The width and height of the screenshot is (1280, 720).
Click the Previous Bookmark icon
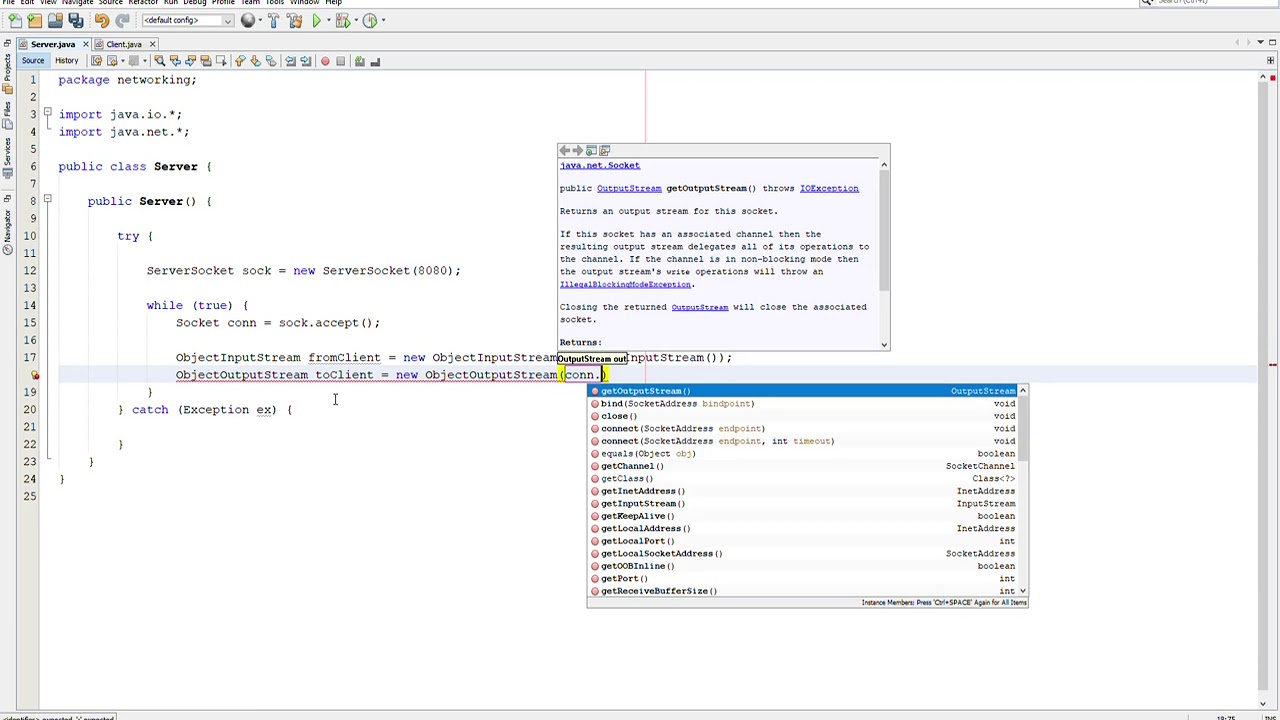point(240,61)
